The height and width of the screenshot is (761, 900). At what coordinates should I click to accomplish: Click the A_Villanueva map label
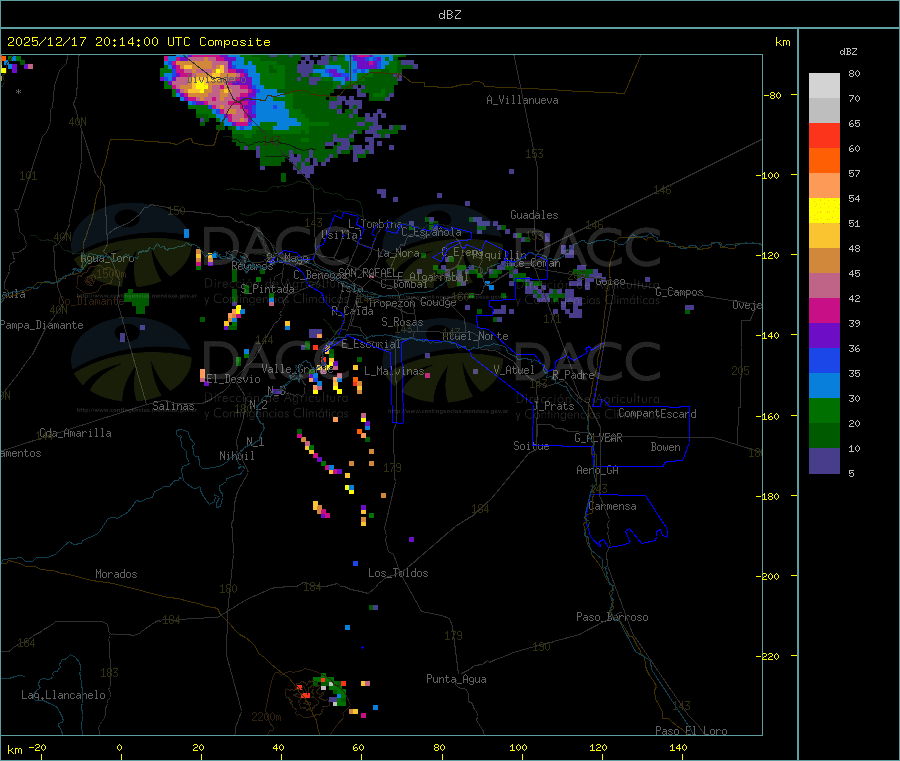[522, 100]
